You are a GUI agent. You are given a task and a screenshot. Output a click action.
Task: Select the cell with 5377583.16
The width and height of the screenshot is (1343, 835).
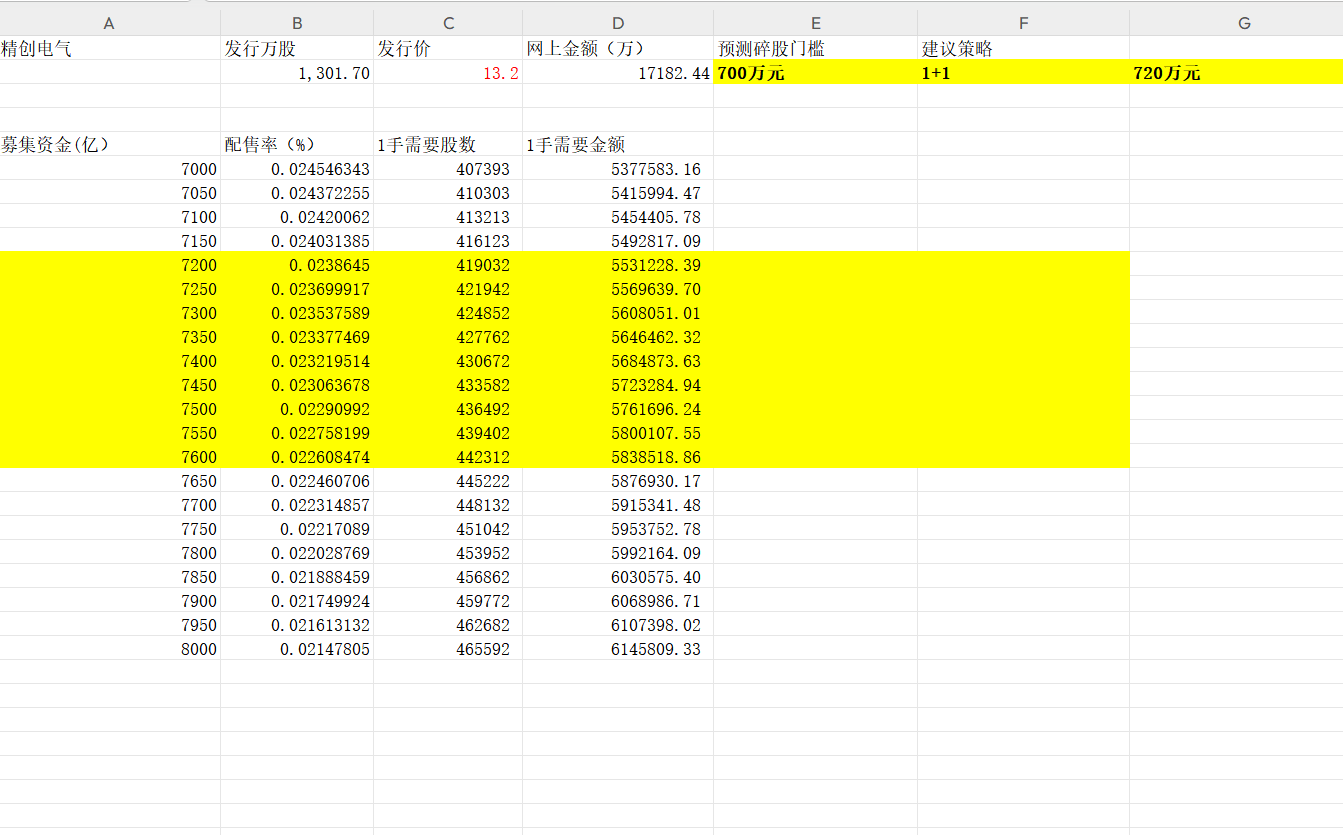click(618, 168)
